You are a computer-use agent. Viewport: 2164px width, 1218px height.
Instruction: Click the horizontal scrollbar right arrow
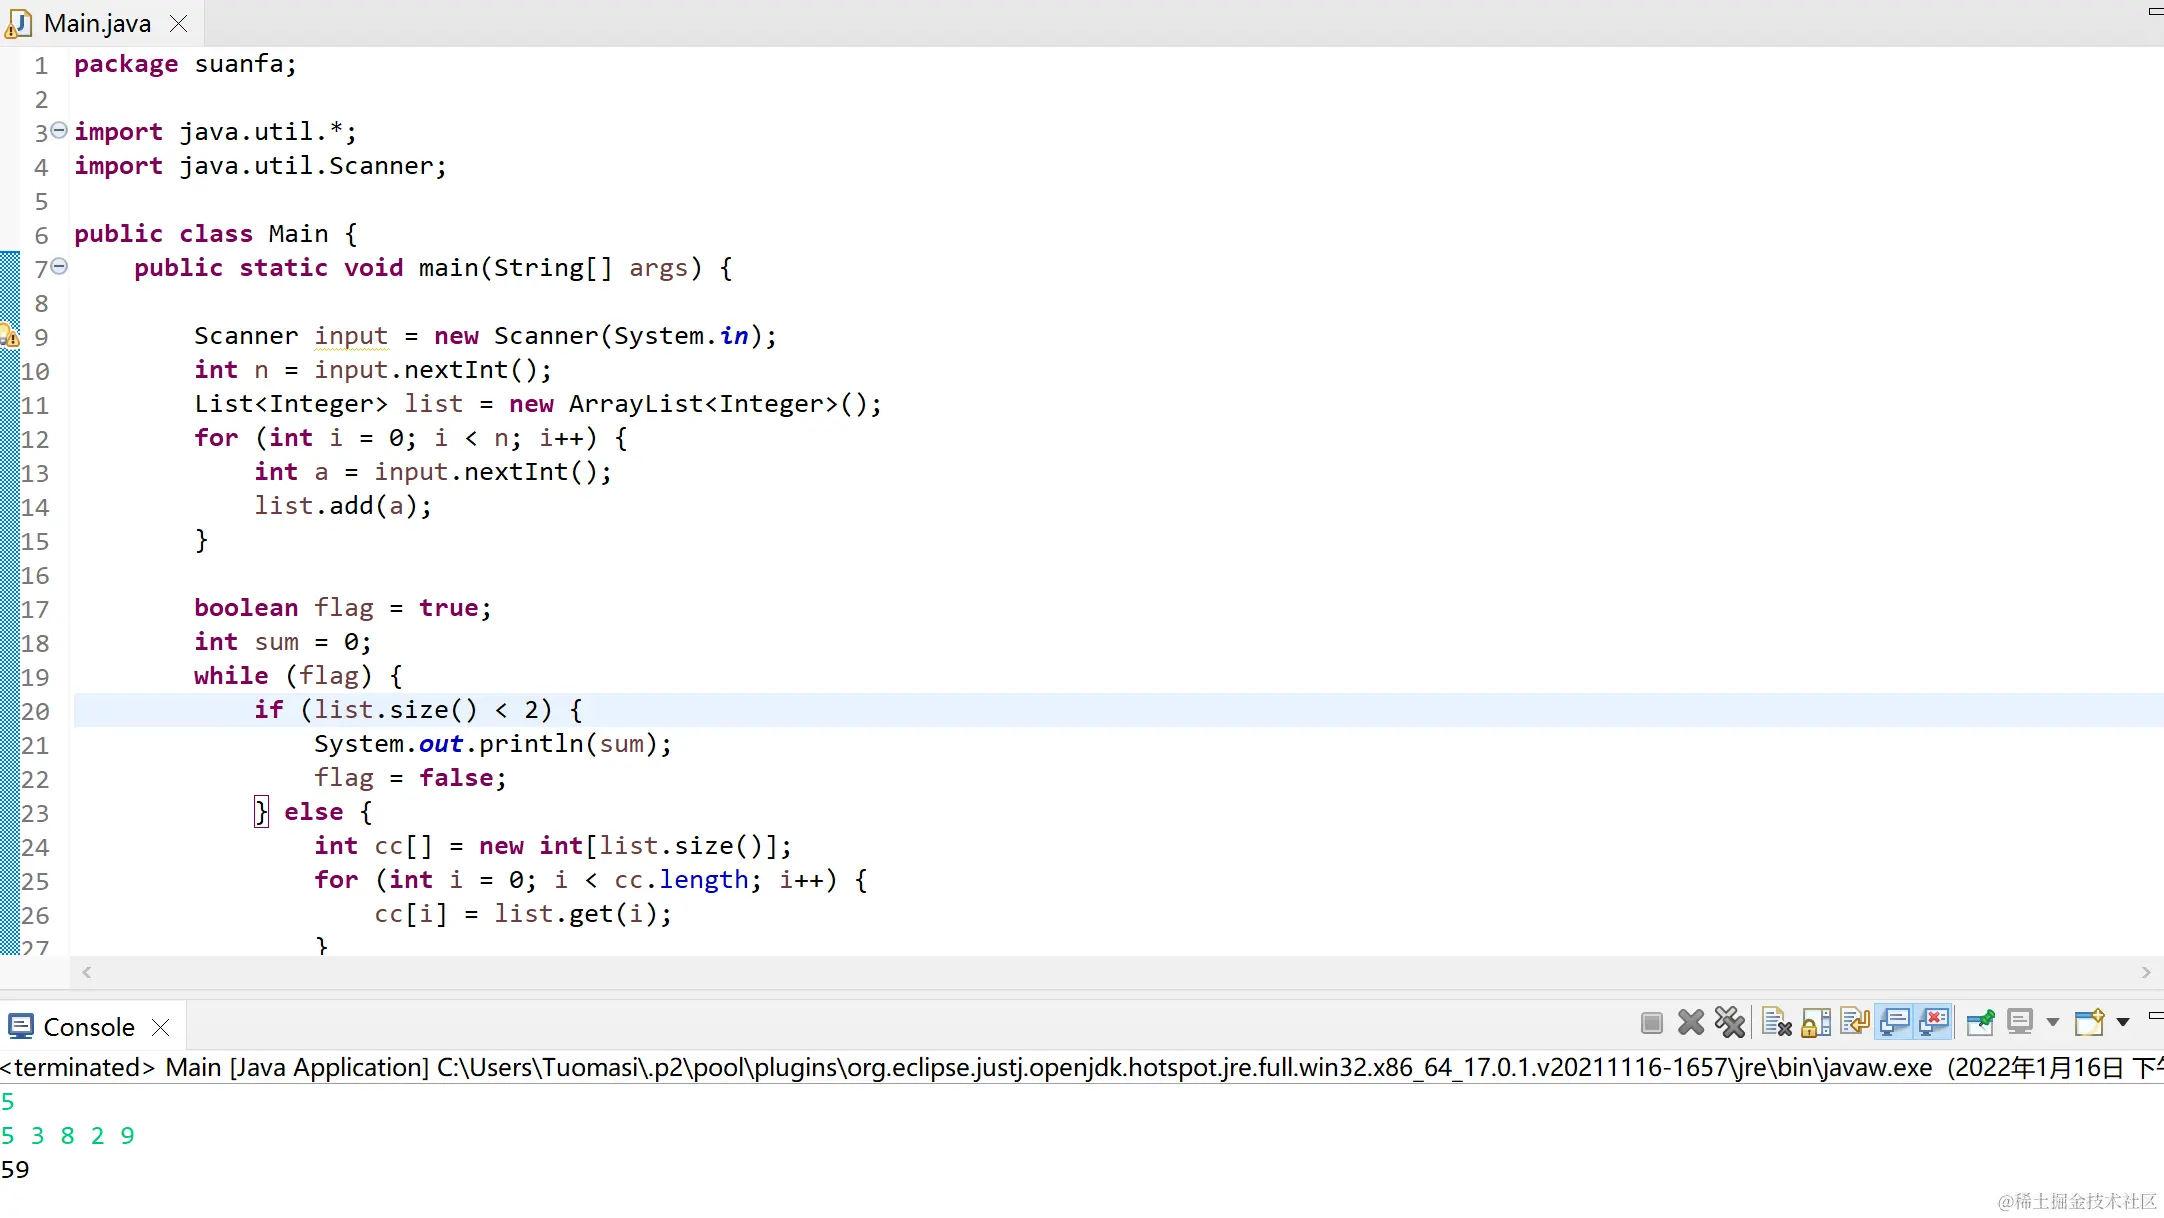2146,972
